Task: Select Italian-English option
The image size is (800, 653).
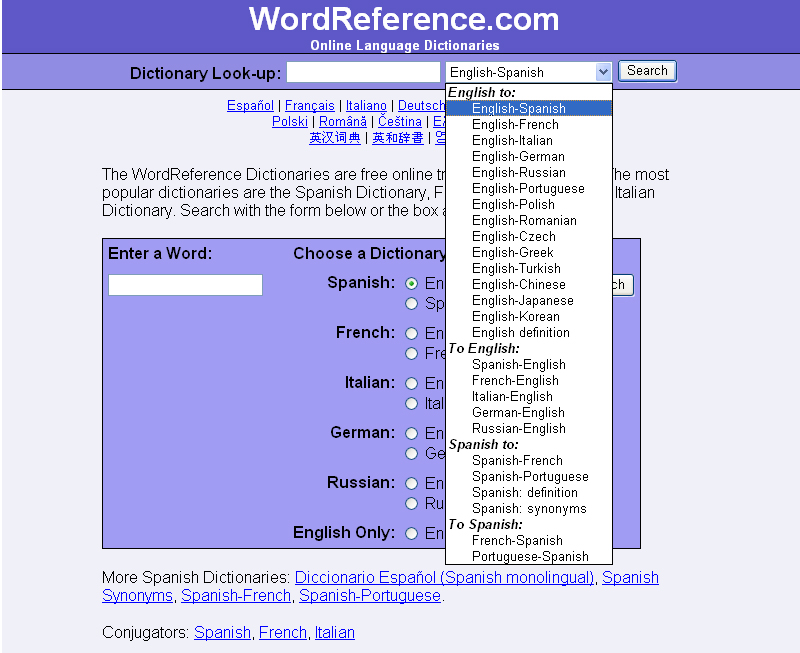Action: click(x=529, y=396)
